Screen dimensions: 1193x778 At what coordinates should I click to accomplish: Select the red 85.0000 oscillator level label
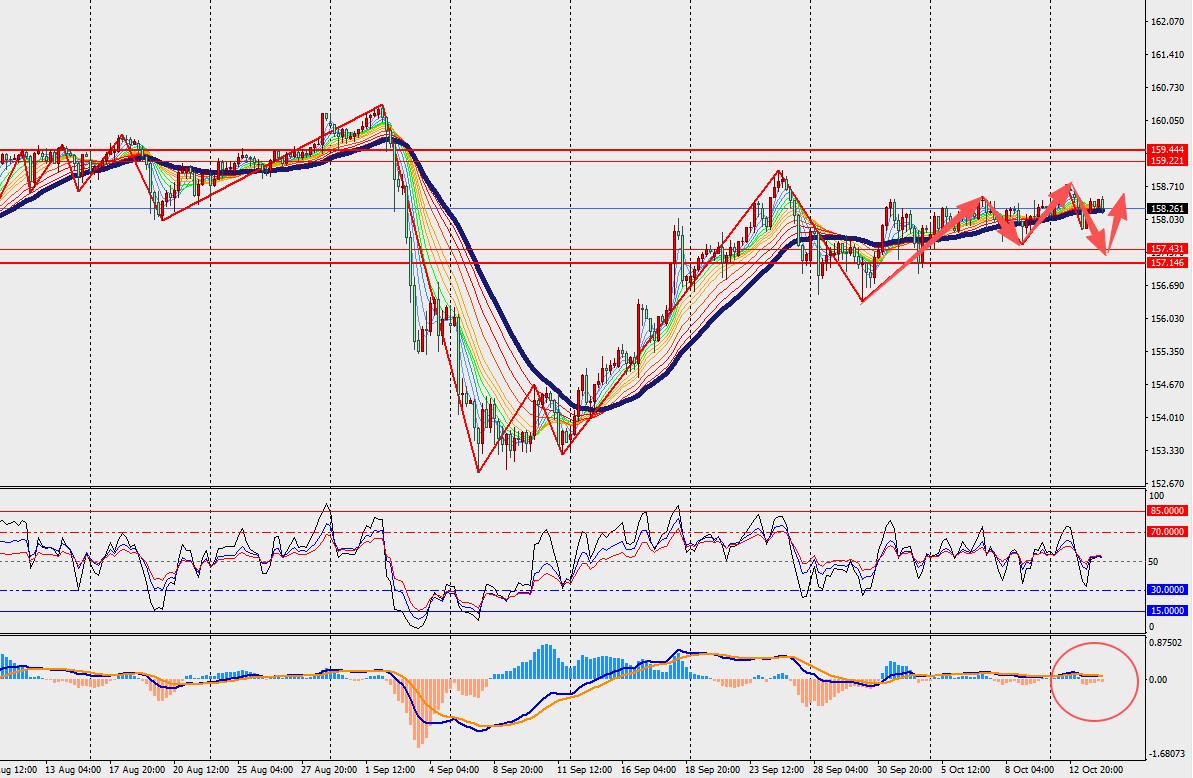point(1167,511)
